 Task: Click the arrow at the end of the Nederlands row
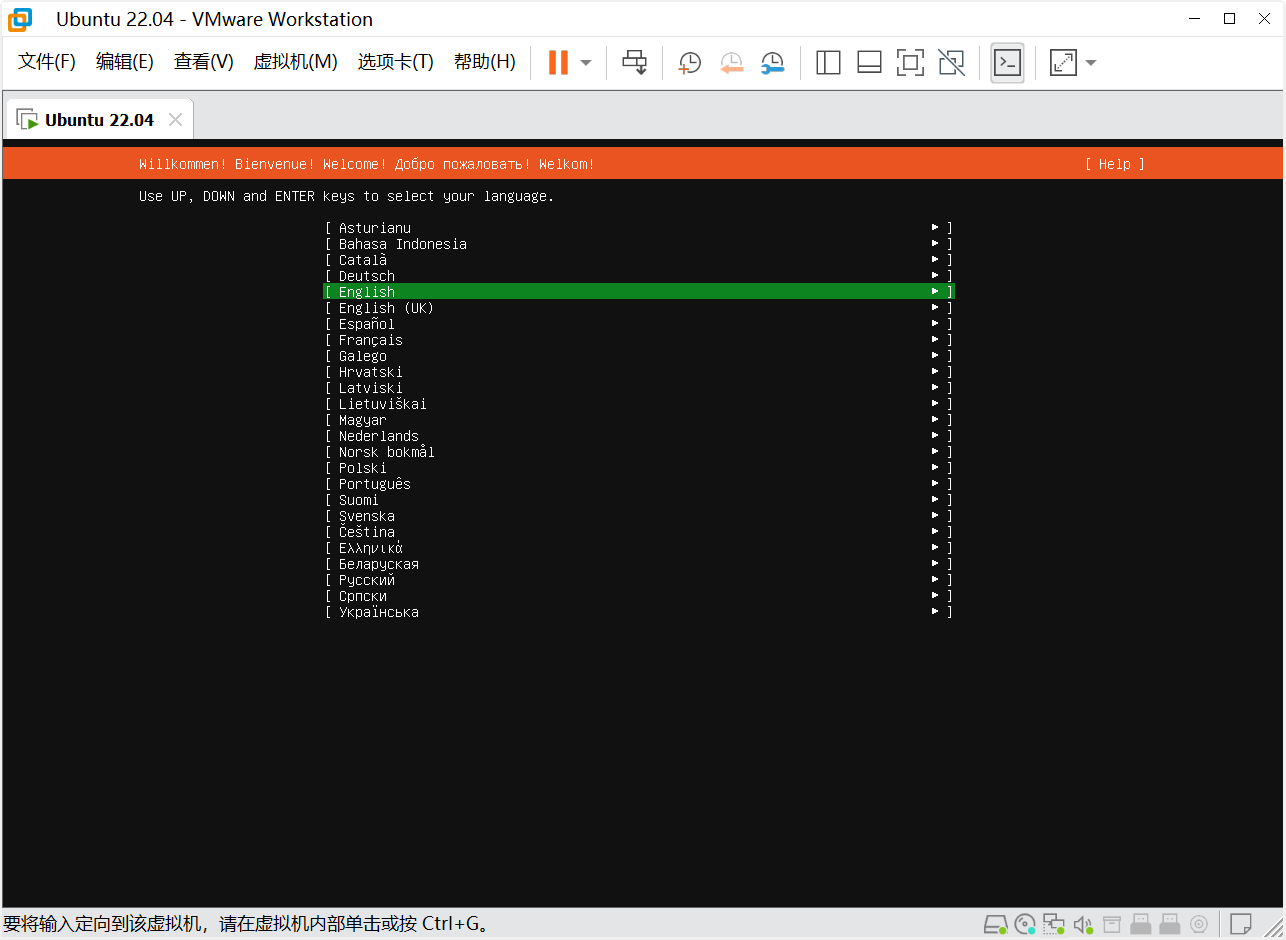935,436
